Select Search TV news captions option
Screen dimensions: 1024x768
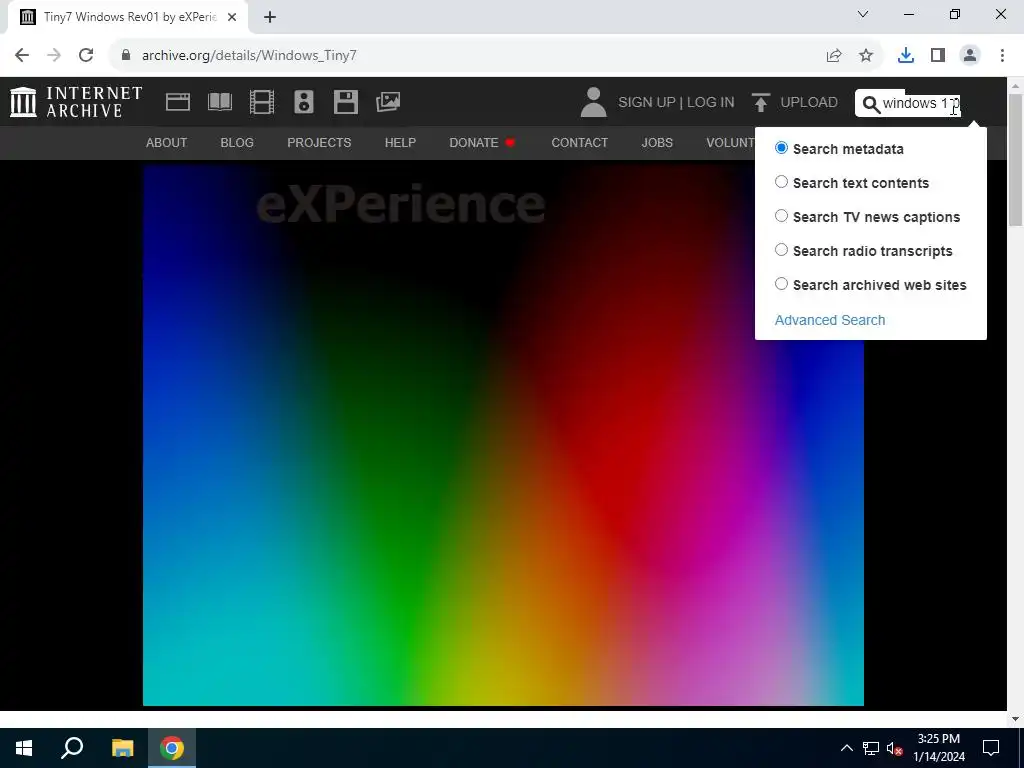(x=781, y=216)
